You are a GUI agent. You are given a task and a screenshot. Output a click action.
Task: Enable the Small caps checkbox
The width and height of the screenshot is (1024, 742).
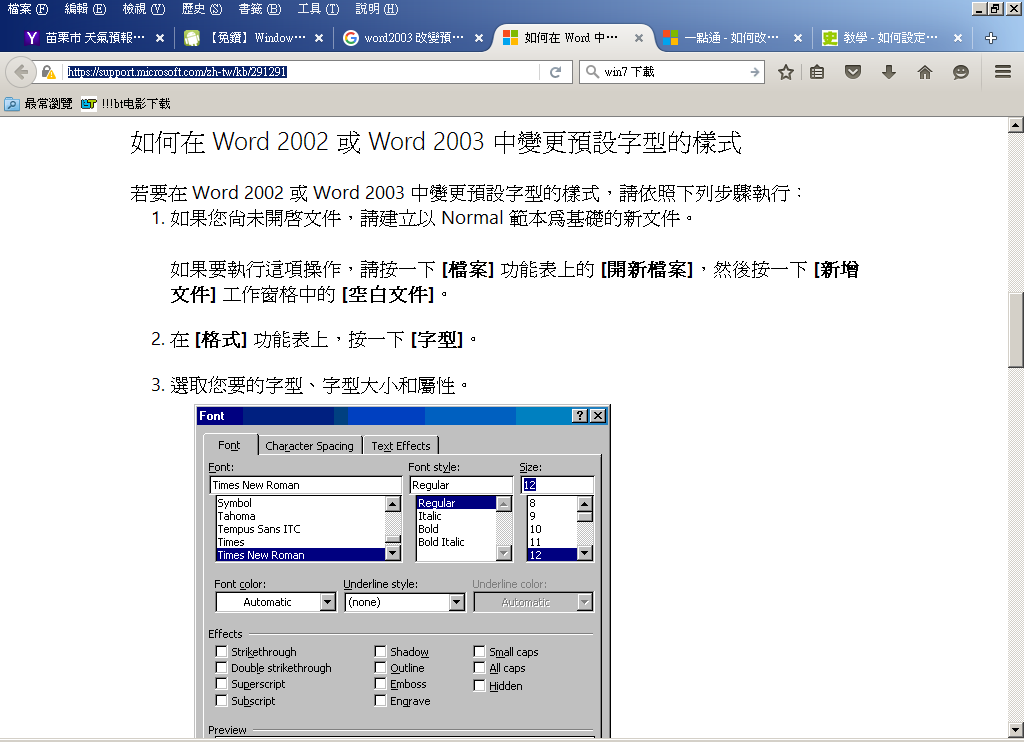[479, 651]
